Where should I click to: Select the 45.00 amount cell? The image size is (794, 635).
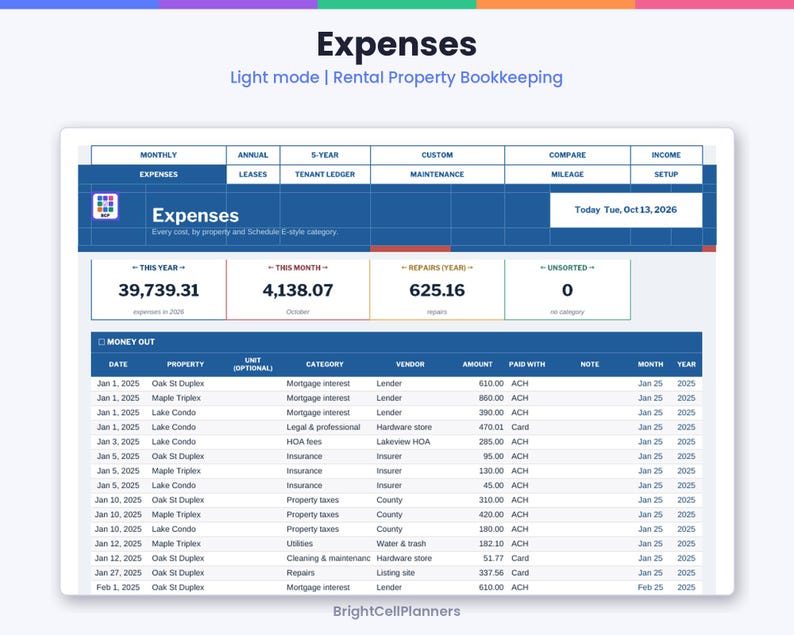[479, 485]
